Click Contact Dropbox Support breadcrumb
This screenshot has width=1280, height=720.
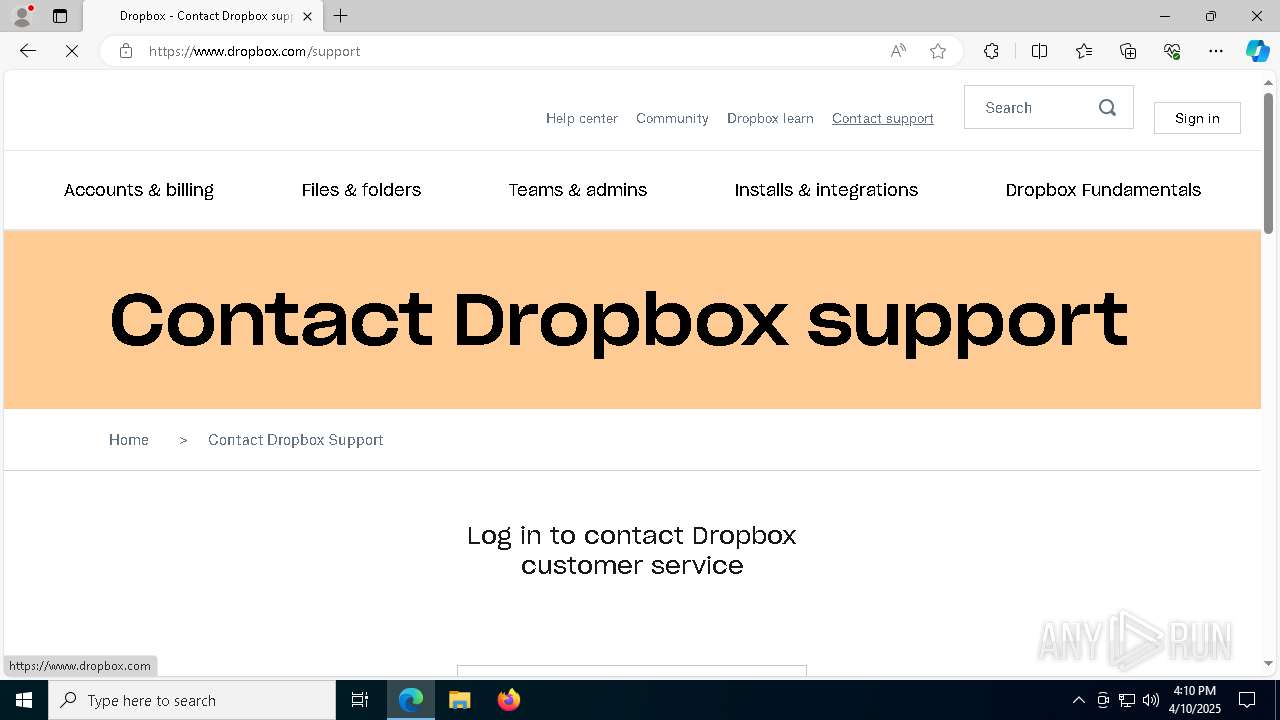pyautogui.click(x=296, y=440)
